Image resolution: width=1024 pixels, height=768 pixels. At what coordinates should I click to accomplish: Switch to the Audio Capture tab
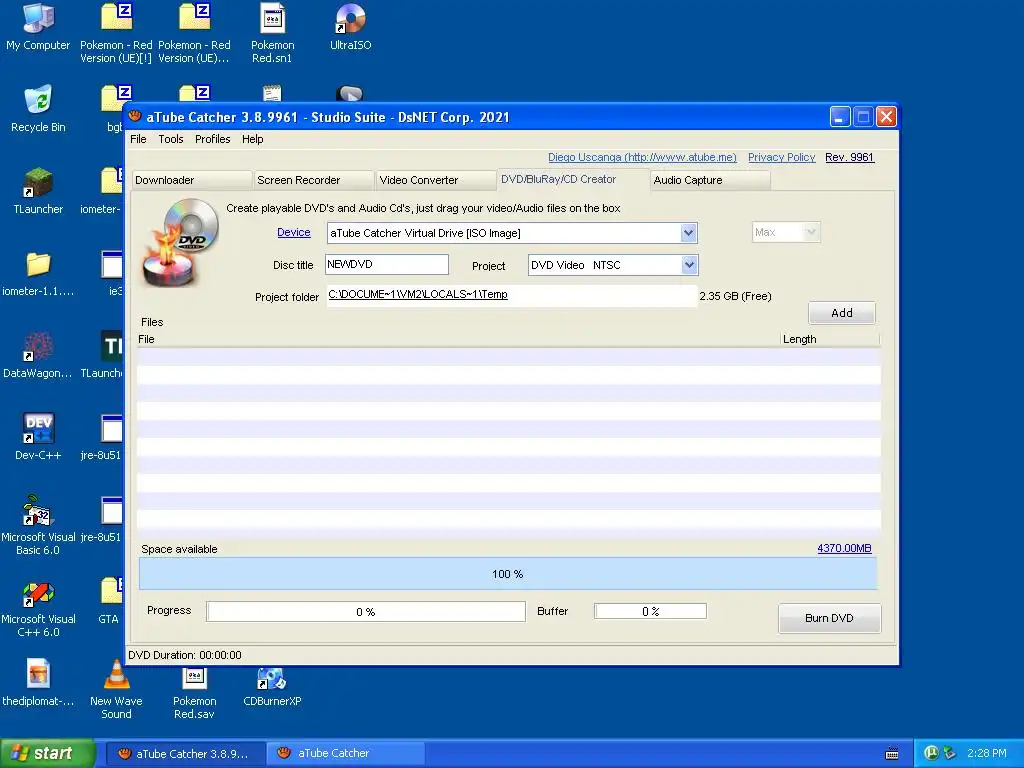pos(711,180)
